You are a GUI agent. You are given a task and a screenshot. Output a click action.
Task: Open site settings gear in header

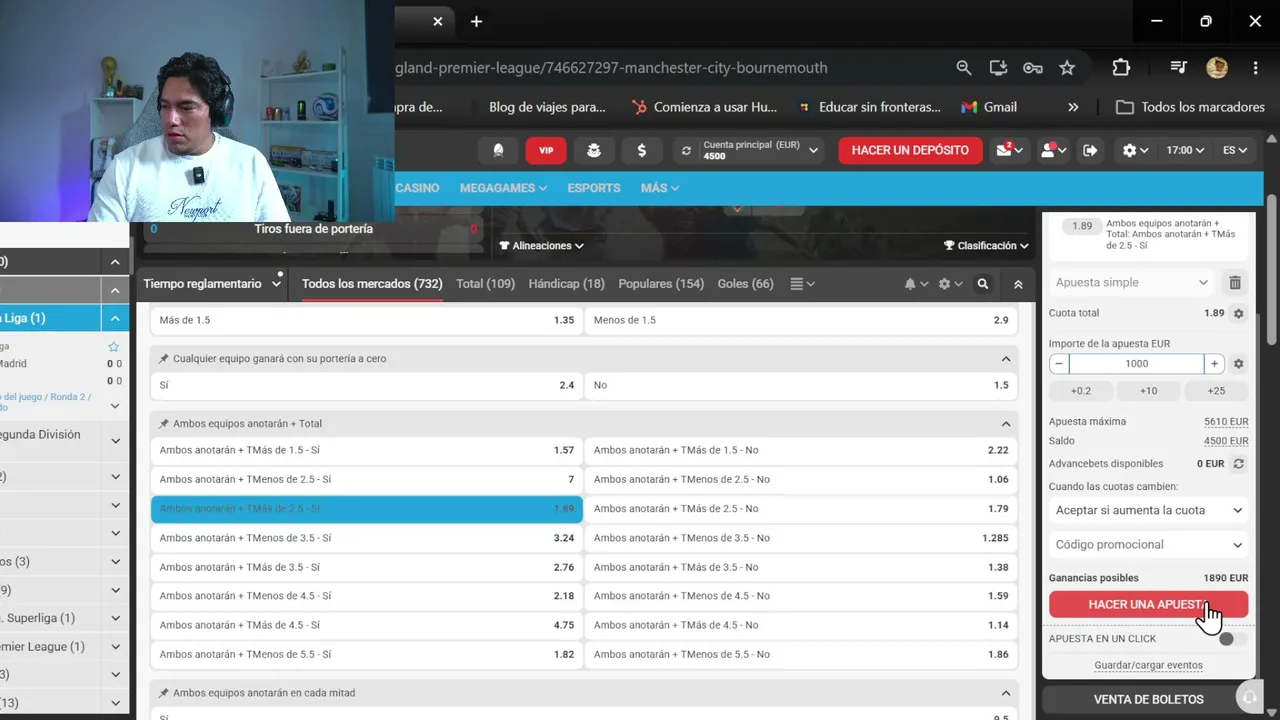1135,150
